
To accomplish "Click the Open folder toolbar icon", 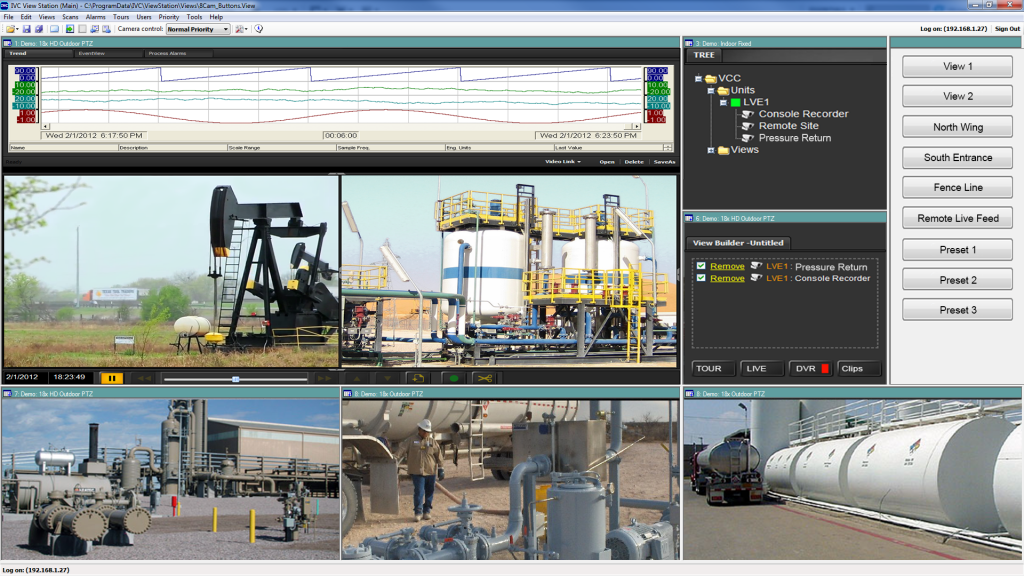I will click(x=10, y=29).
